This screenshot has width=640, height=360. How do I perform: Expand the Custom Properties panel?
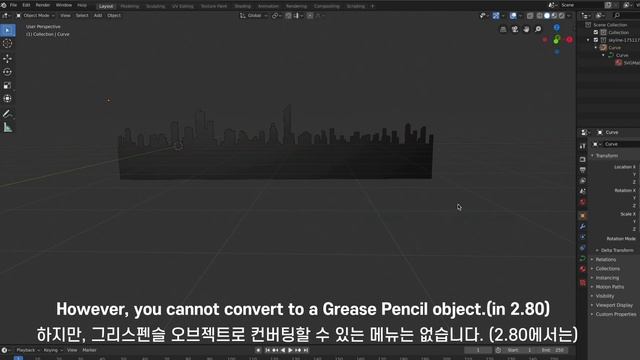616,314
